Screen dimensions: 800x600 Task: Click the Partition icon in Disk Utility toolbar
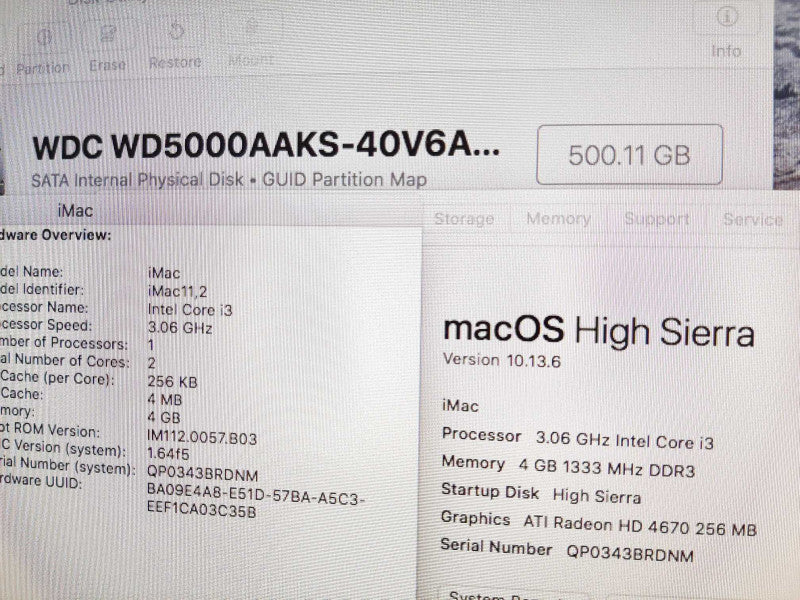point(43,37)
